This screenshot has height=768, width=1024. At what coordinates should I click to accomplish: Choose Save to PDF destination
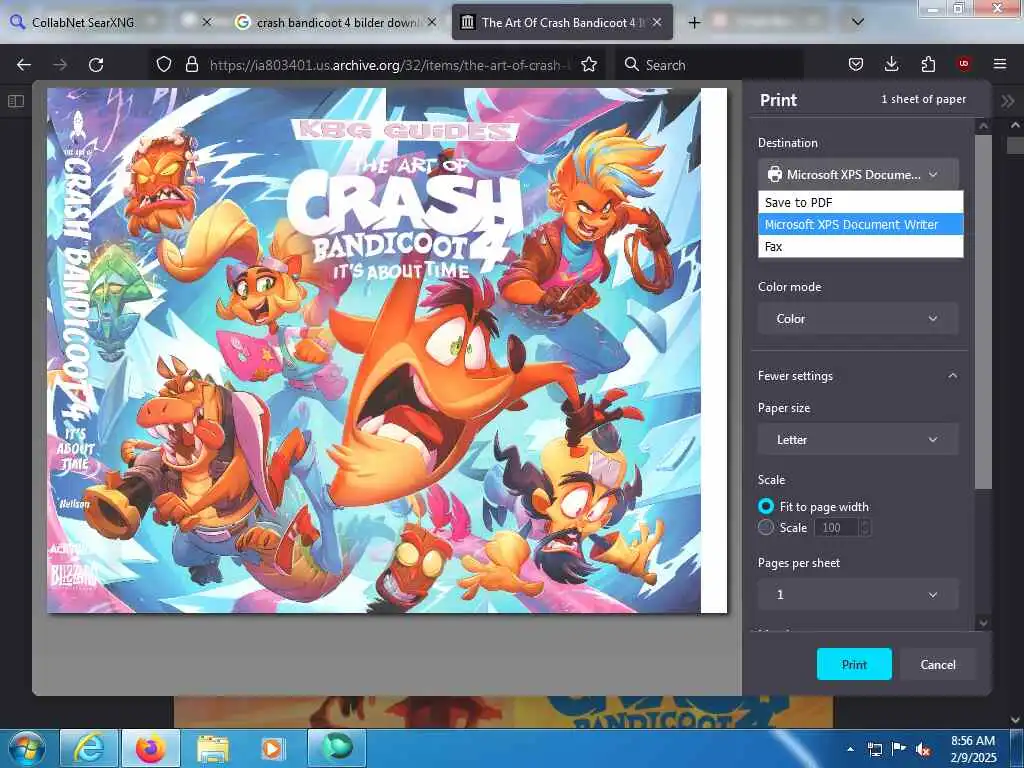[x=860, y=202]
